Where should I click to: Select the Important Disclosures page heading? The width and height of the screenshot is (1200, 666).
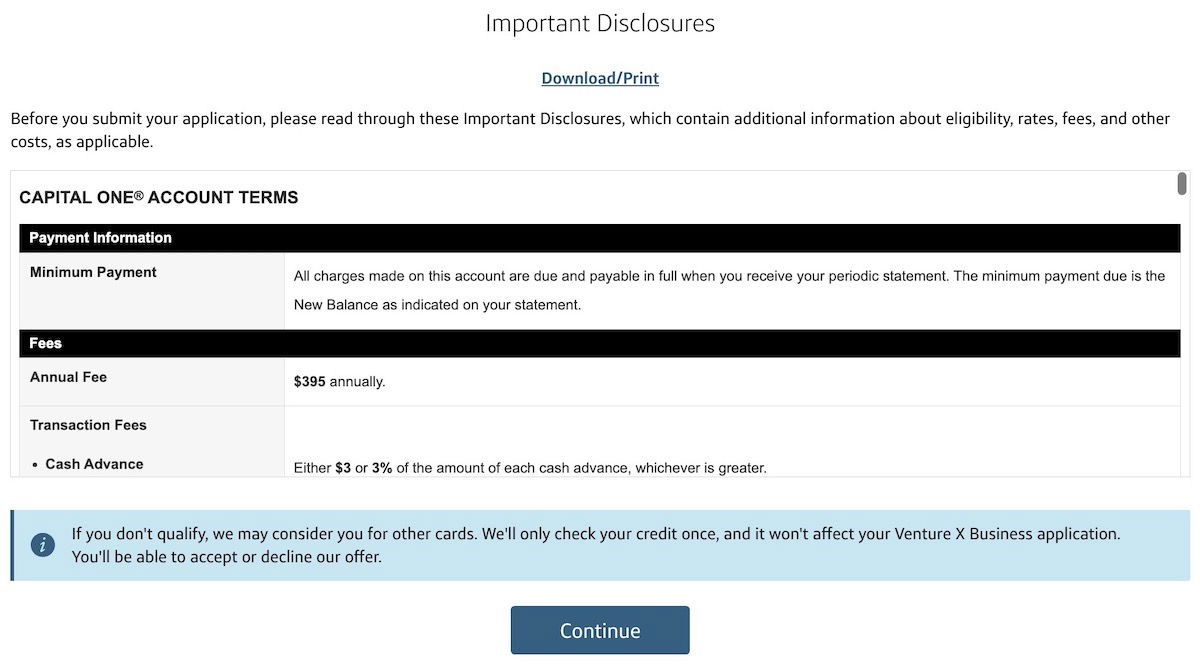600,23
